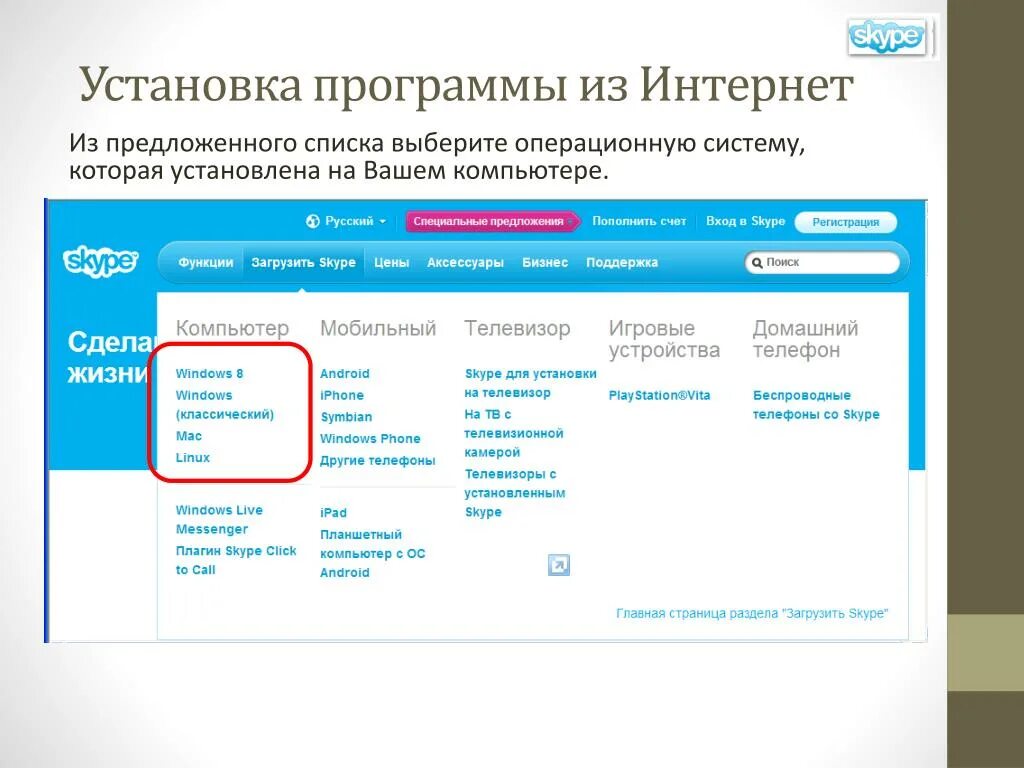Click the Телевизор column heading

pyautogui.click(x=517, y=328)
